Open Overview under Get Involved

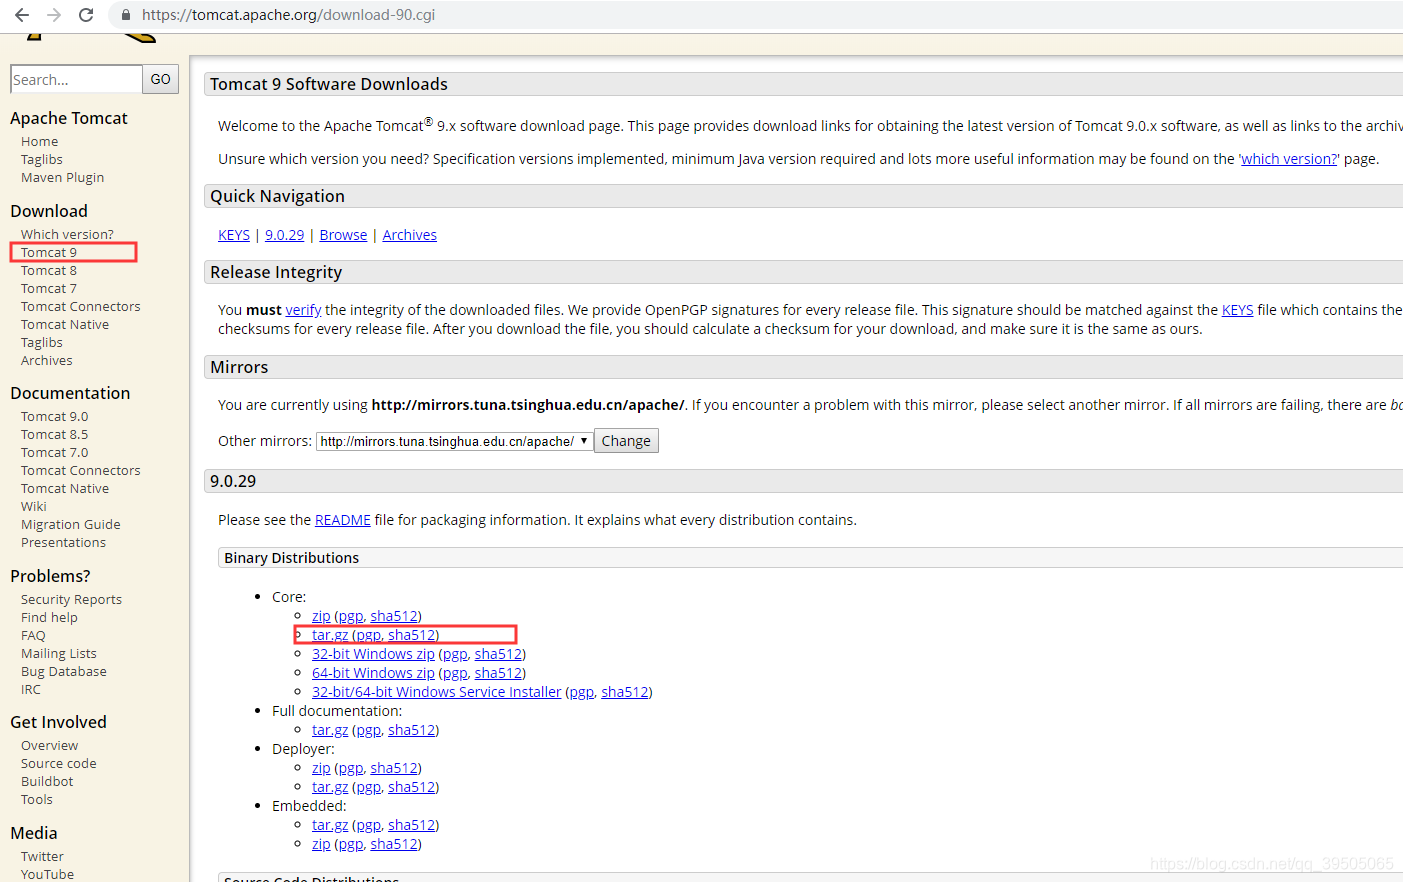(x=49, y=745)
